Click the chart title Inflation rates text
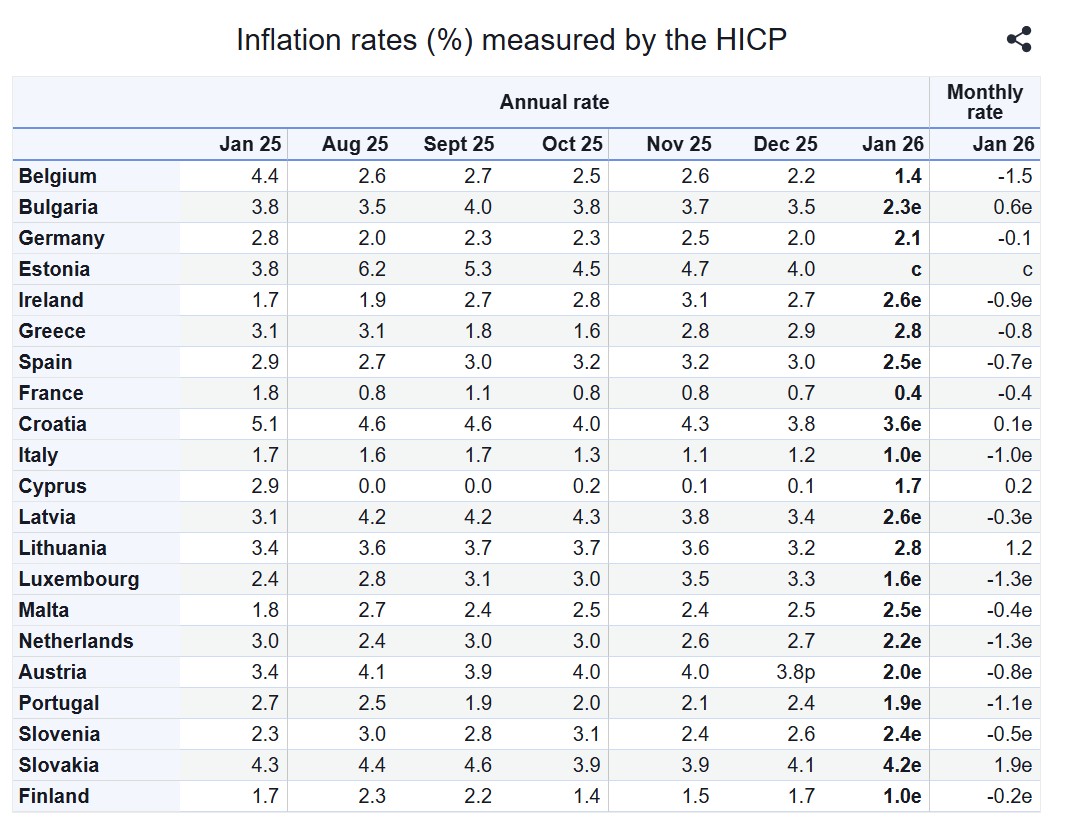Viewport: 1088px width, 827px height. pyautogui.click(x=511, y=40)
